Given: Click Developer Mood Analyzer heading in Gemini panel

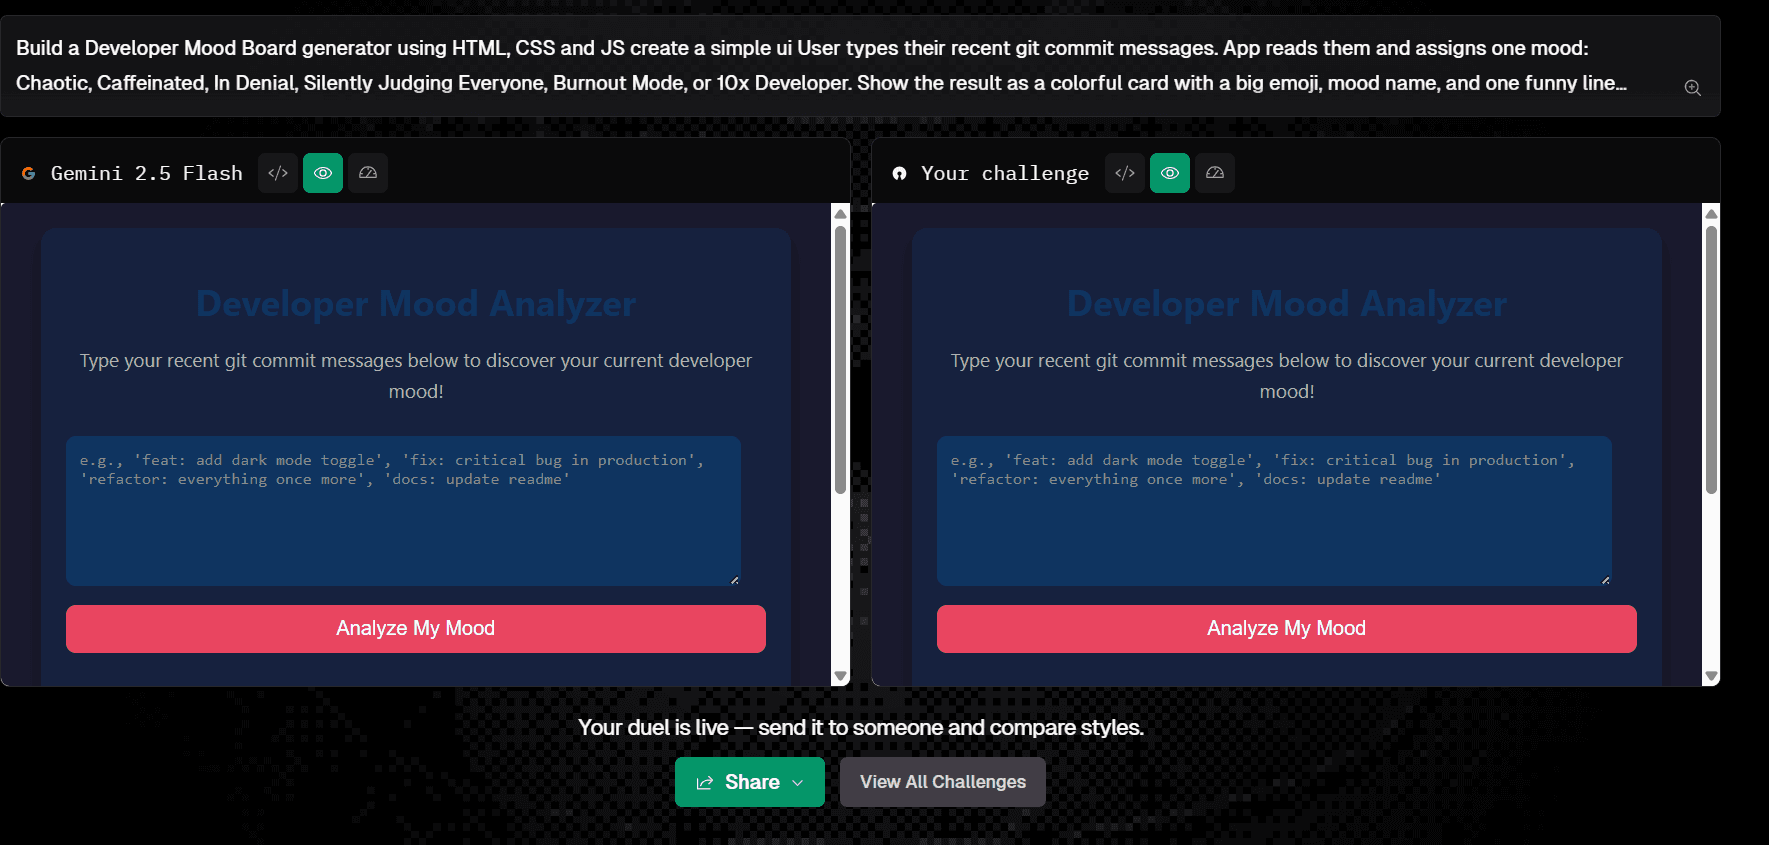Looking at the screenshot, I should [x=416, y=304].
